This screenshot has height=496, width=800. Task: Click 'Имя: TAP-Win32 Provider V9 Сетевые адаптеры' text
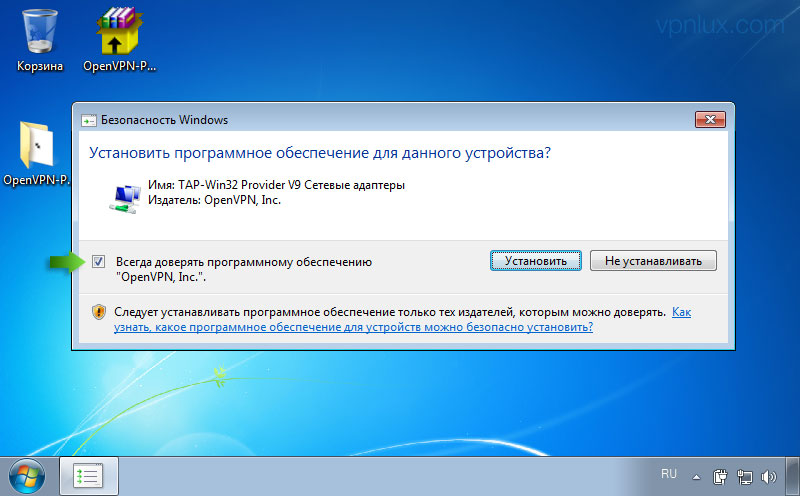pos(276,185)
